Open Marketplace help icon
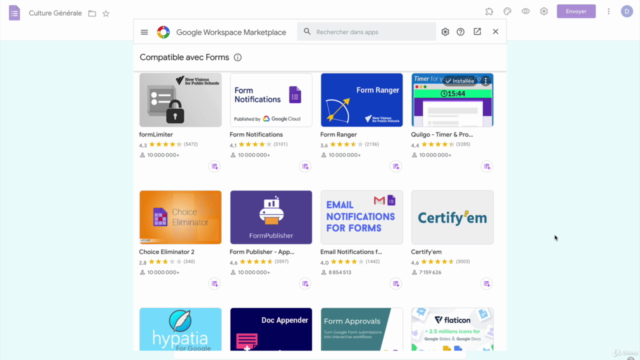Screen dimensions: 640x360 (460, 32)
